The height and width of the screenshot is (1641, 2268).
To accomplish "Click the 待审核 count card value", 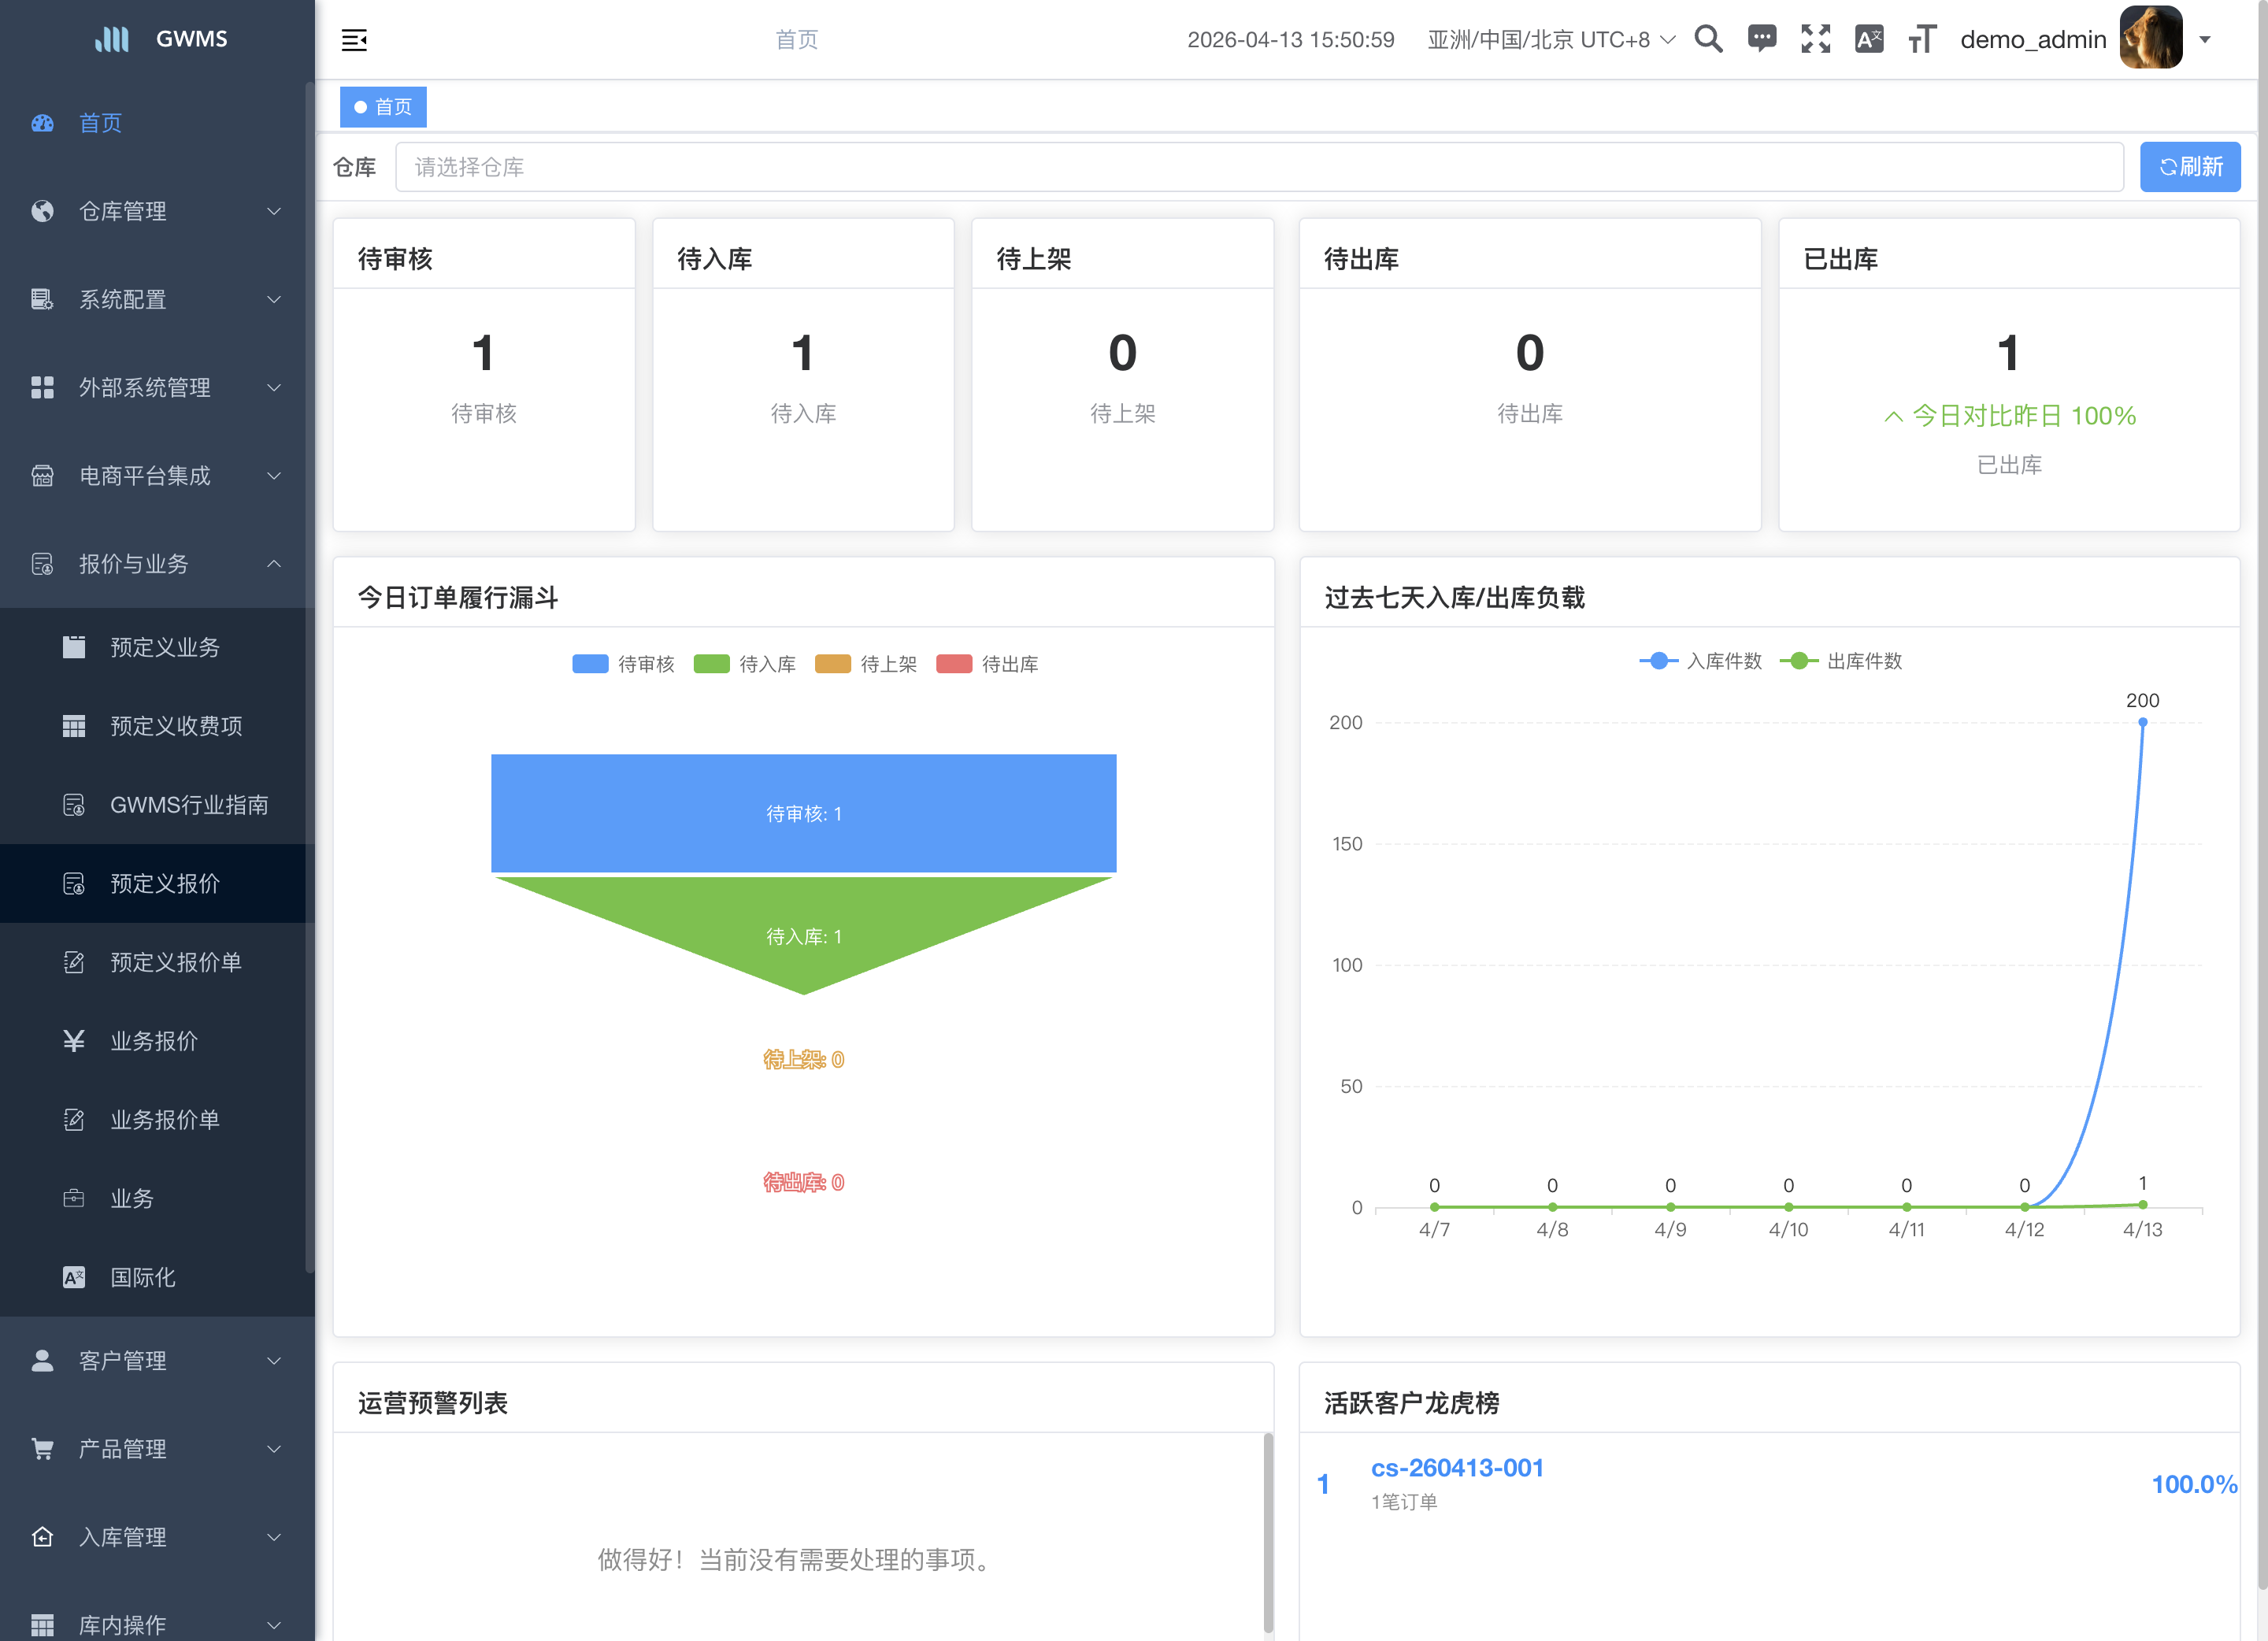I will click(483, 353).
